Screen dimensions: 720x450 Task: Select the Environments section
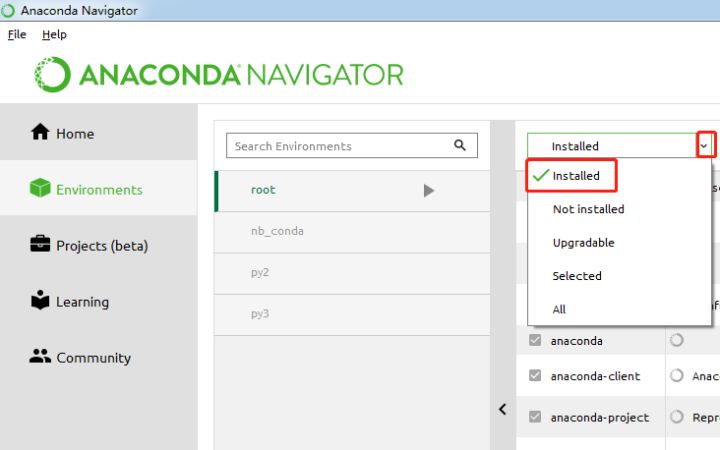coord(99,188)
